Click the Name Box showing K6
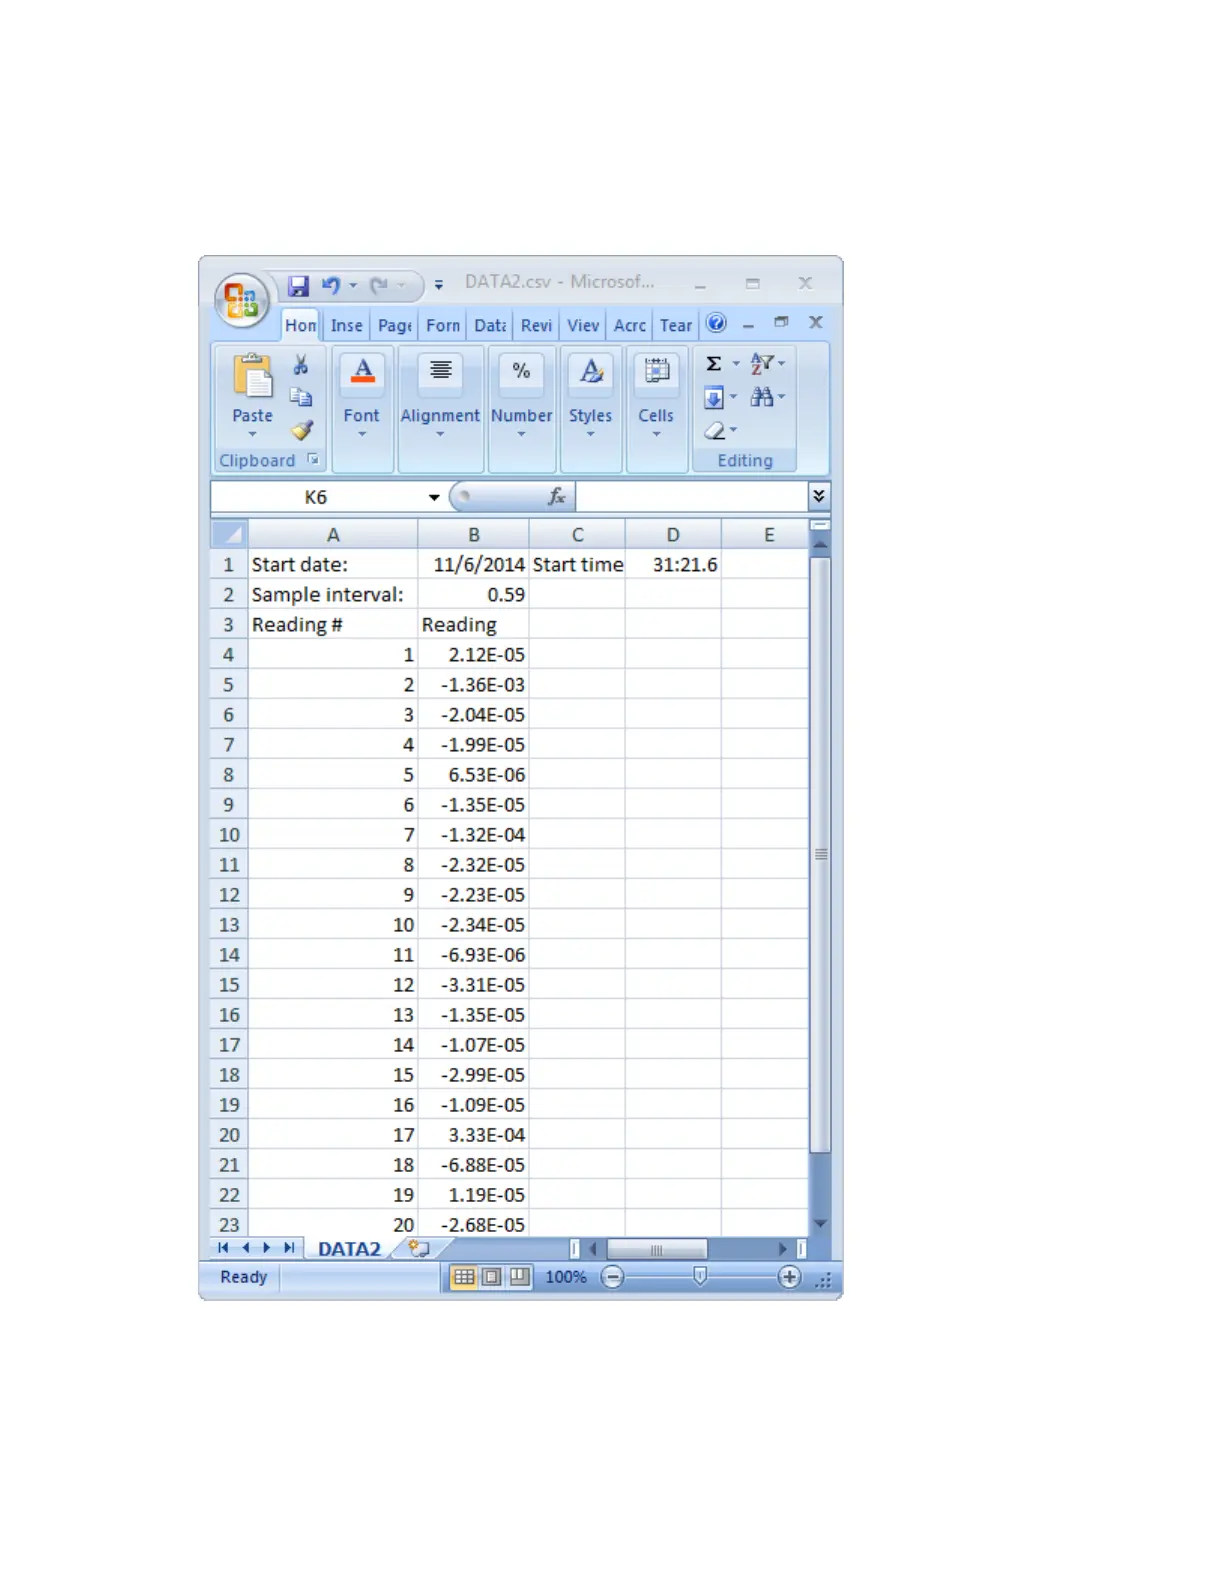Screen dimensions: 1224x1584 coord(317,497)
